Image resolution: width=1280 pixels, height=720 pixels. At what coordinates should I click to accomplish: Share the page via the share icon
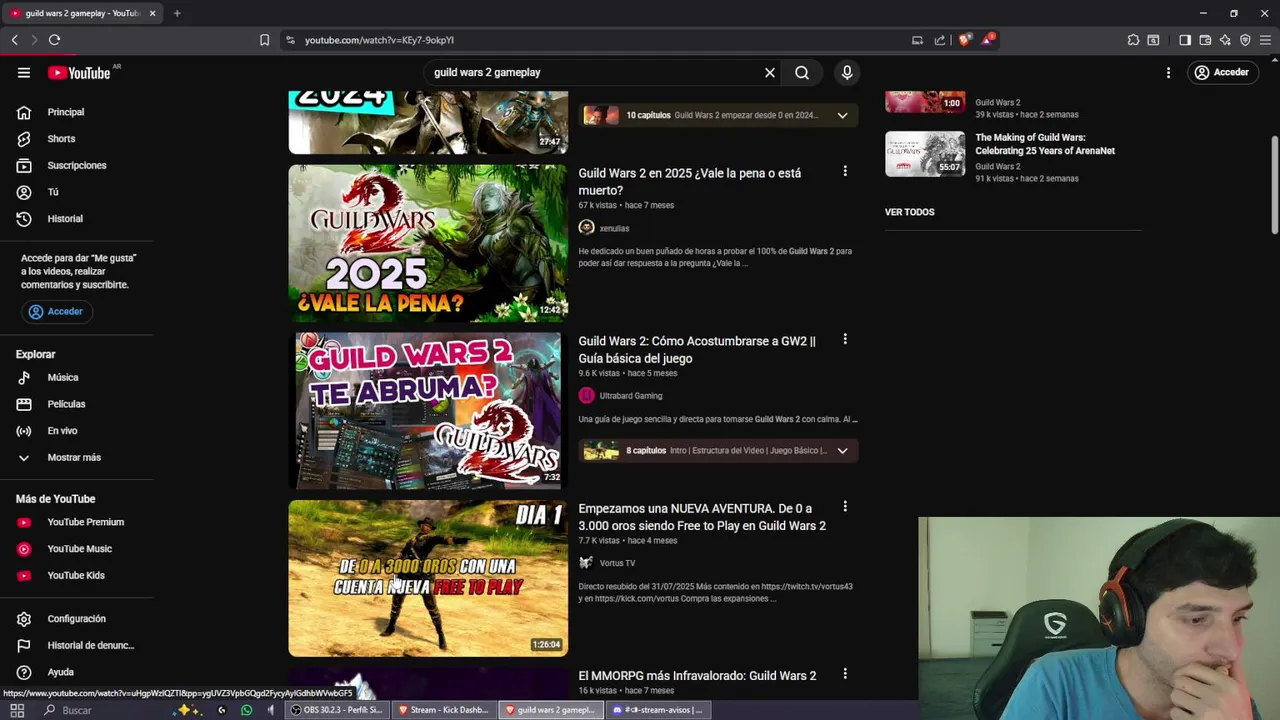[x=940, y=40]
